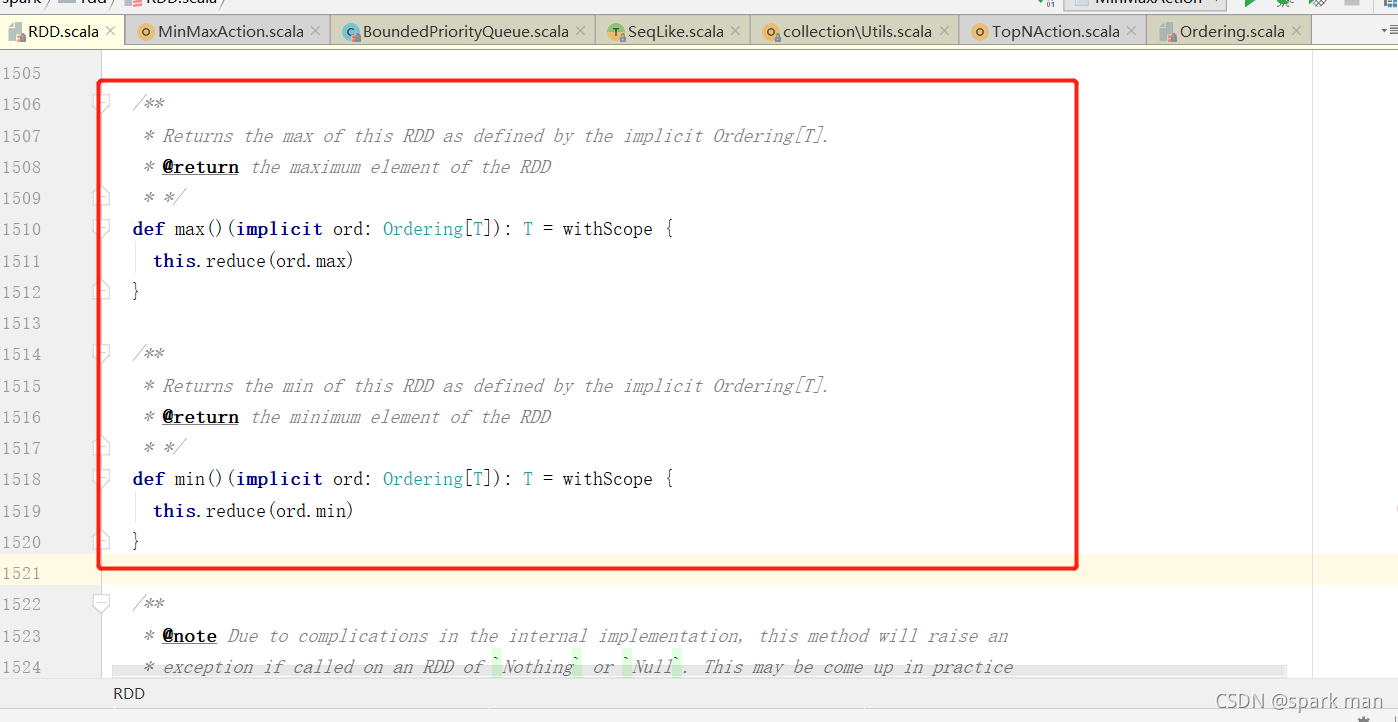Click 'this.reduce(ord.max)' on line 1511
This screenshot has width=1398, height=722.
[x=254, y=261]
